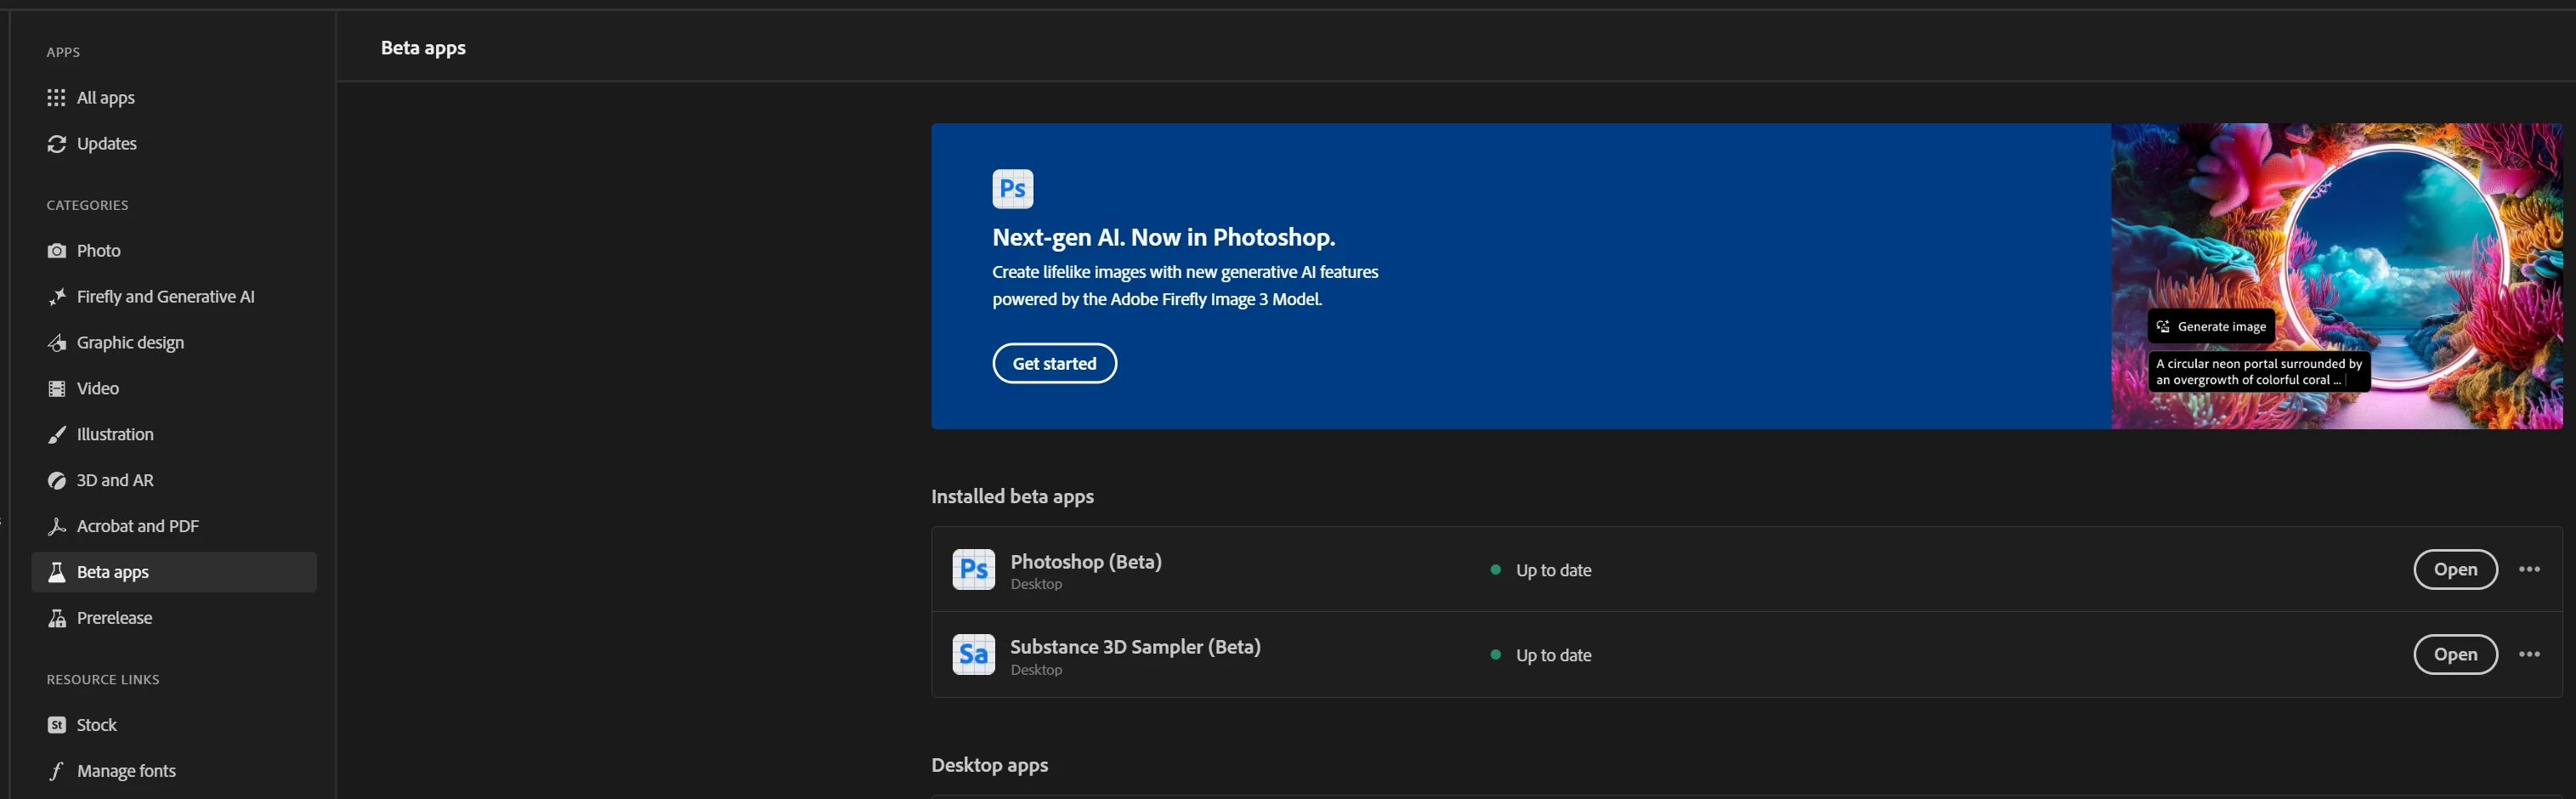Select the Acrobat and PDF category
This screenshot has width=2576, height=799.
pyautogui.click(x=174, y=526)
